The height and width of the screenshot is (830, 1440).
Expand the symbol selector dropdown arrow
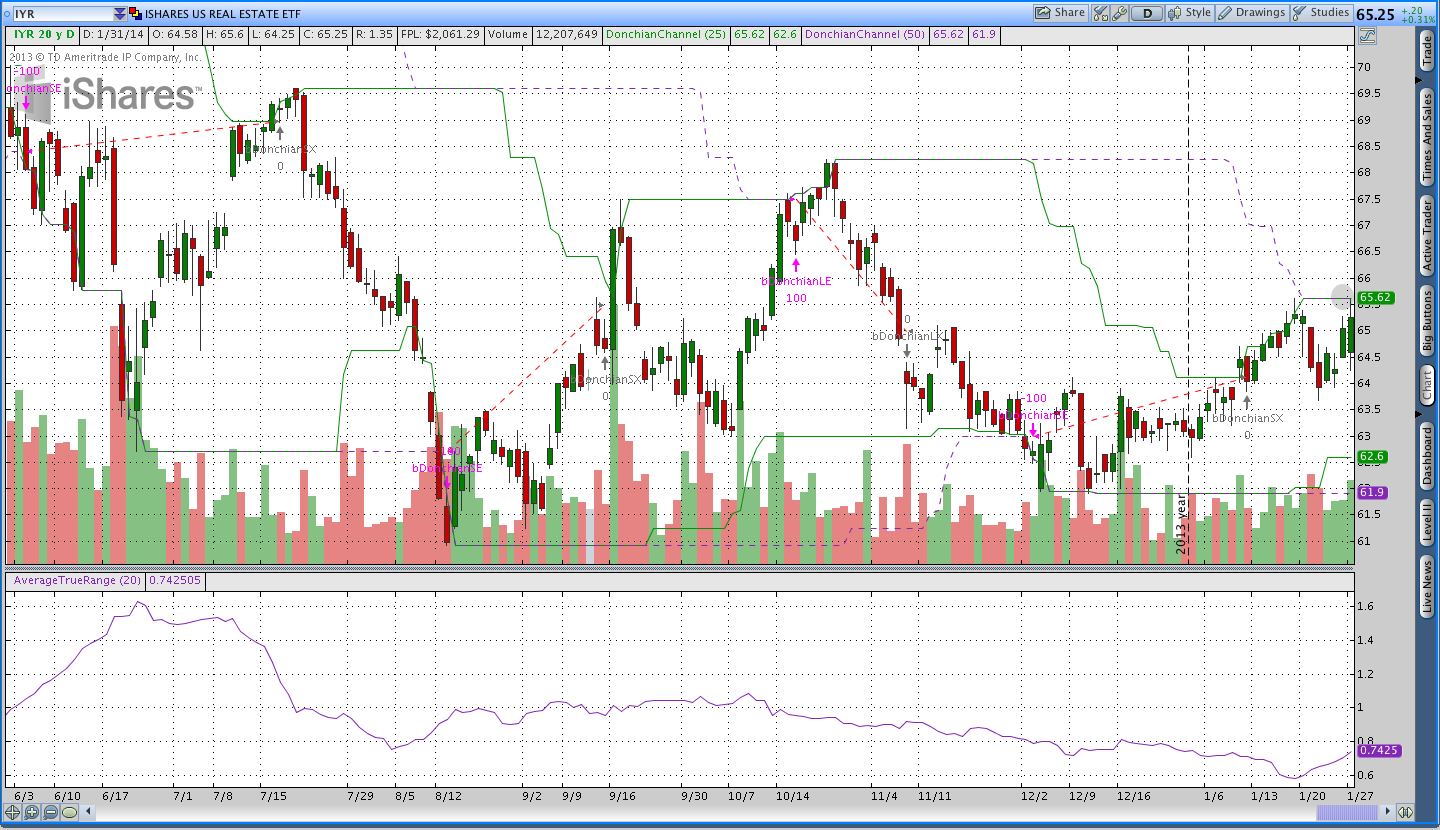coord(120,14)
